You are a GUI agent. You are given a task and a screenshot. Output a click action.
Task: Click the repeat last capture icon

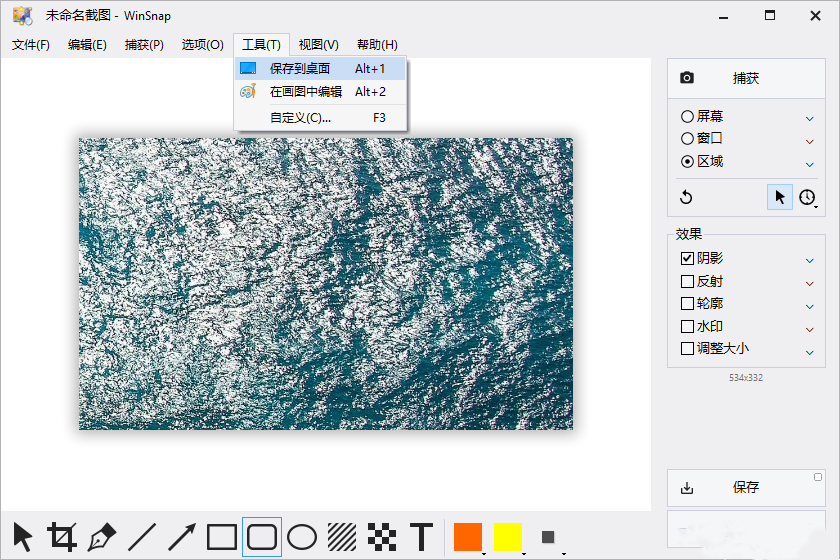686,197
